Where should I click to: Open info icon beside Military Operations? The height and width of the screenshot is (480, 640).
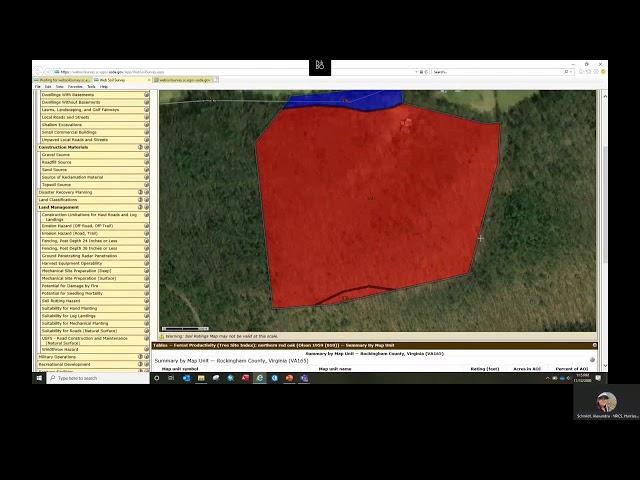pyautogui.click(x=140, y=357)
